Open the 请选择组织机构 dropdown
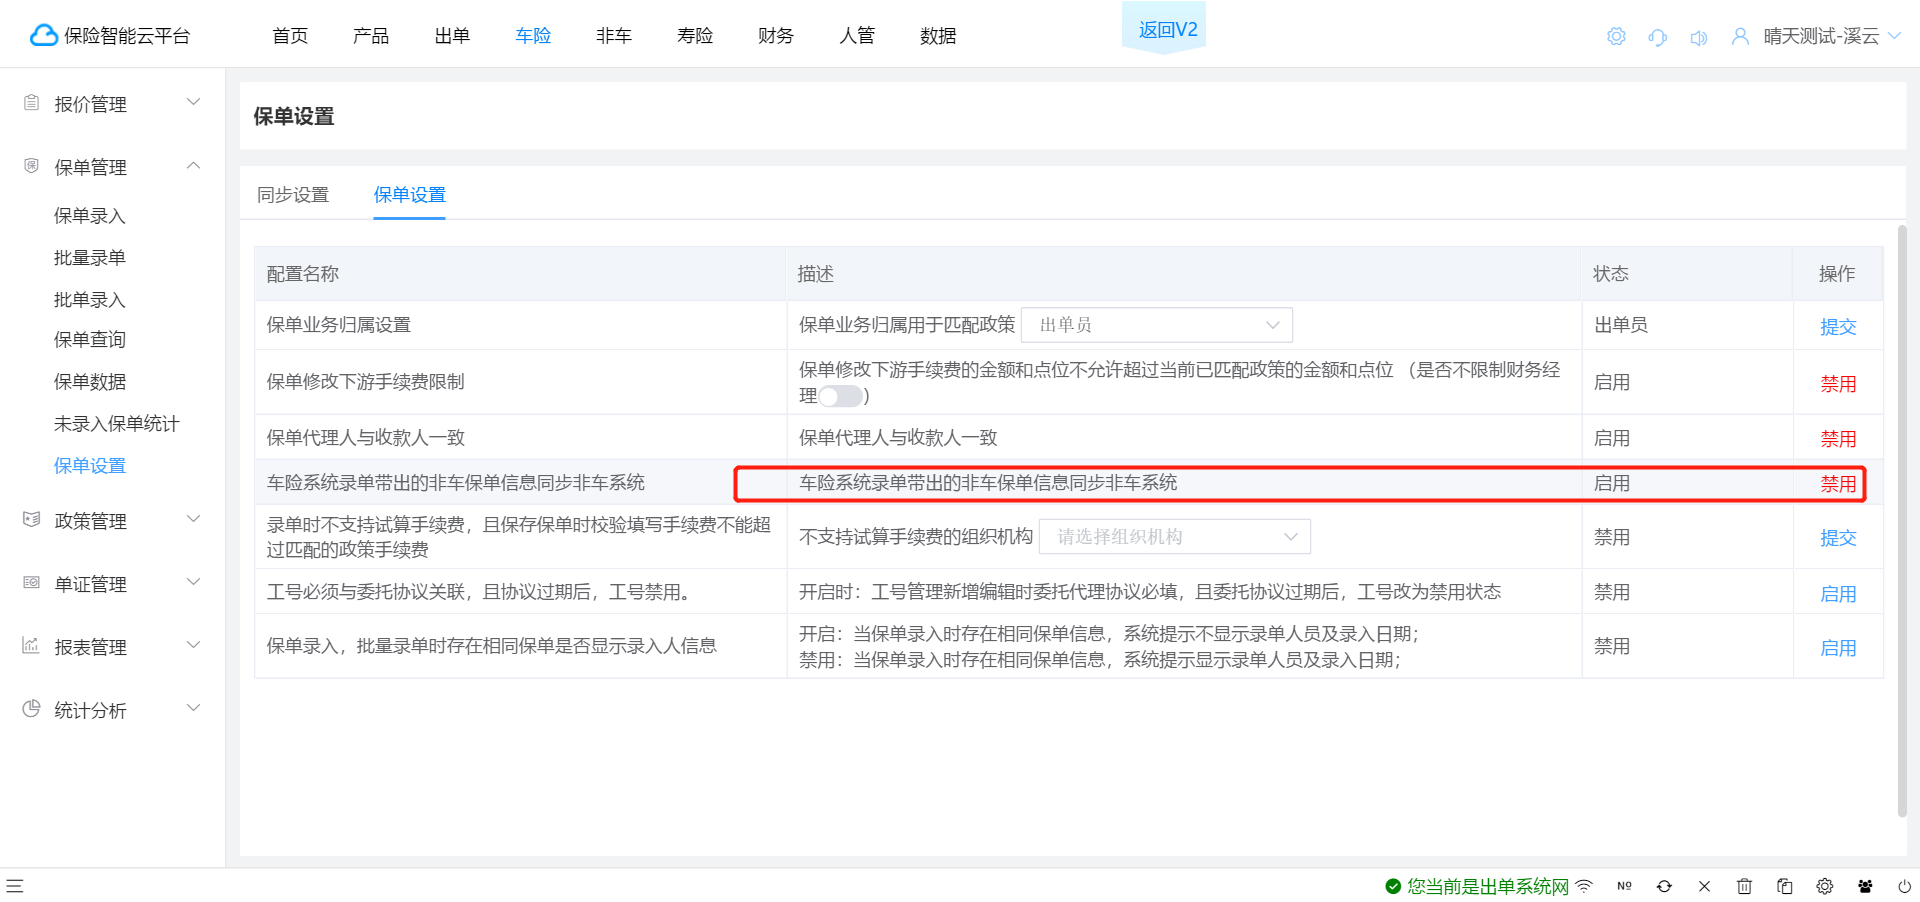The height and width of the screenshot is (902, 1920). (x=1175, y=537)
